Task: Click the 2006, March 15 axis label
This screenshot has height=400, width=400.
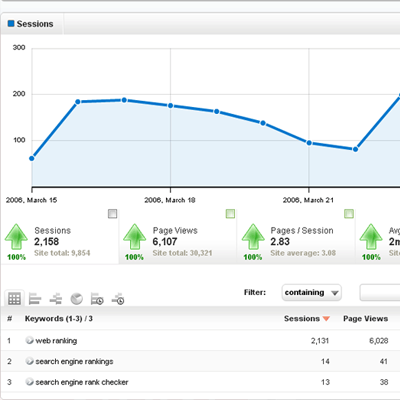Action: point(31,200)
